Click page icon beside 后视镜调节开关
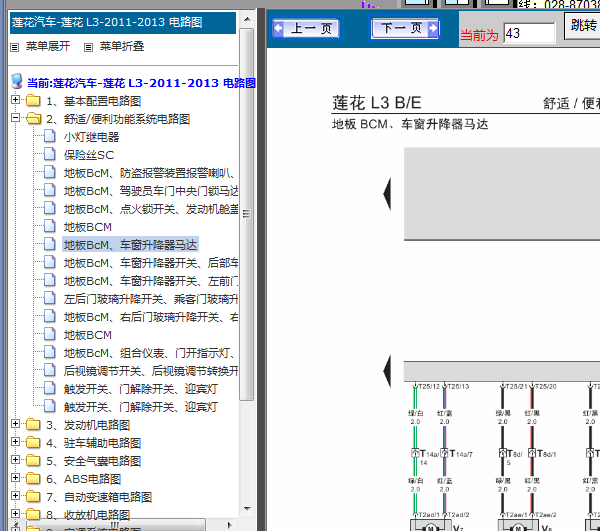The width and height of the screenshot is (600, 531). (x=50, y=370)
